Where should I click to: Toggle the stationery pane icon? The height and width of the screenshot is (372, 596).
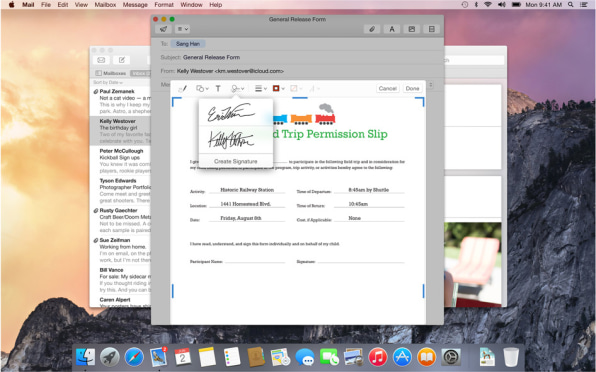point(431,29)
